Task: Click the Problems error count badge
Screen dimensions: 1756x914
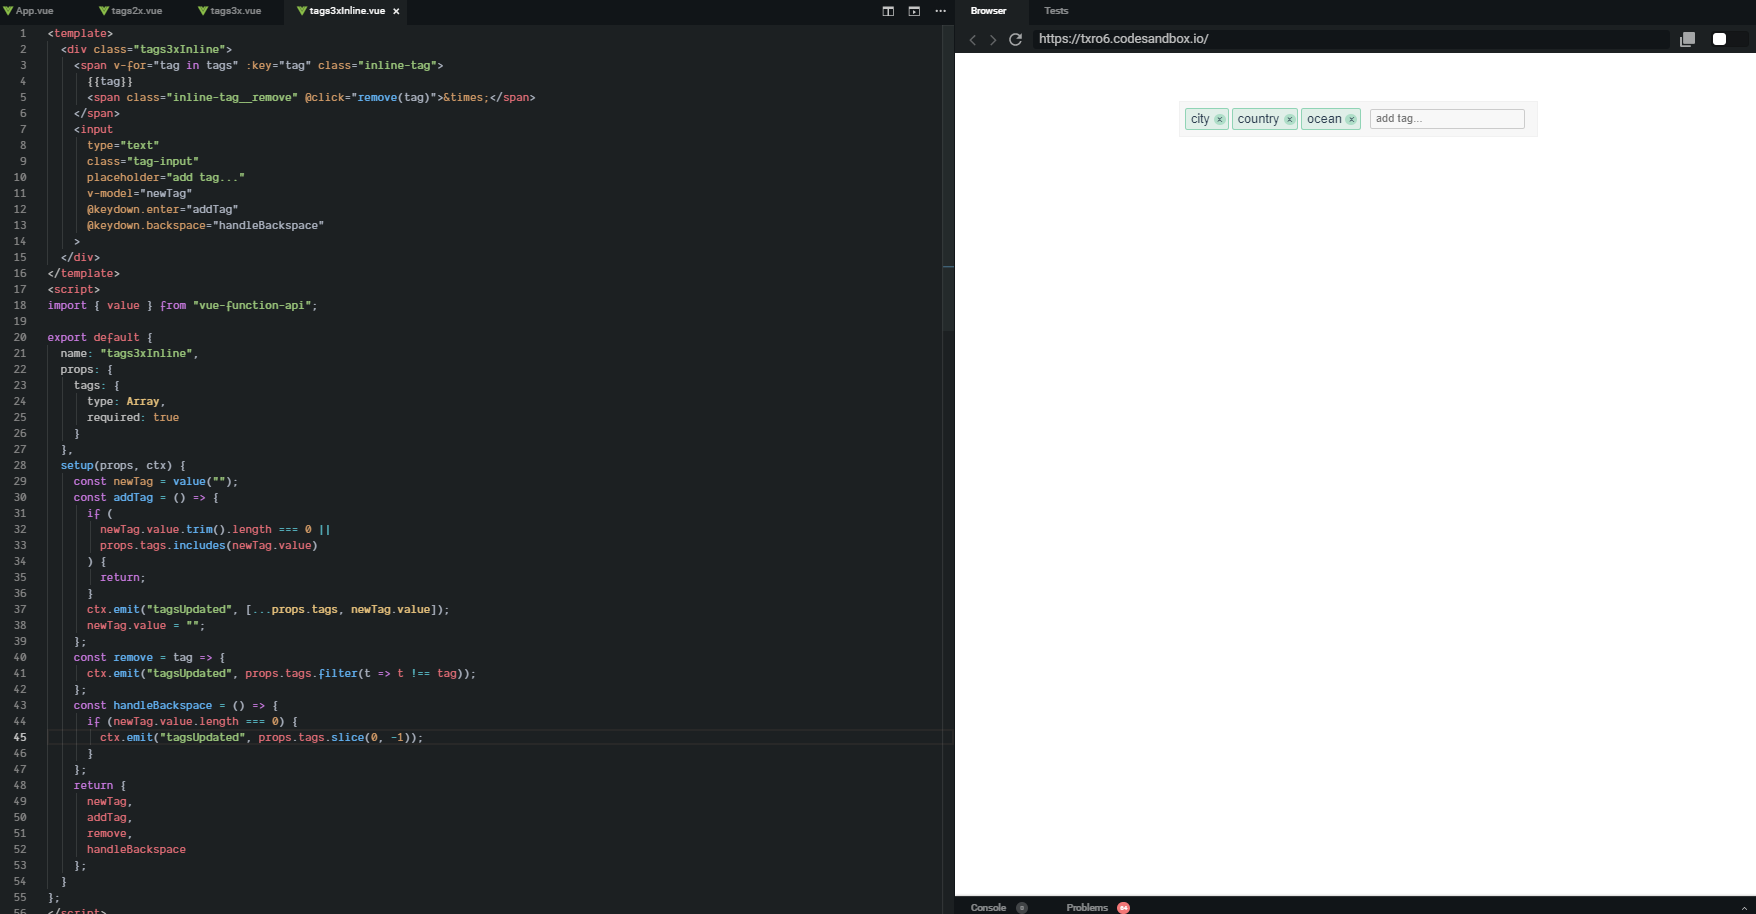Action: 1124,908
